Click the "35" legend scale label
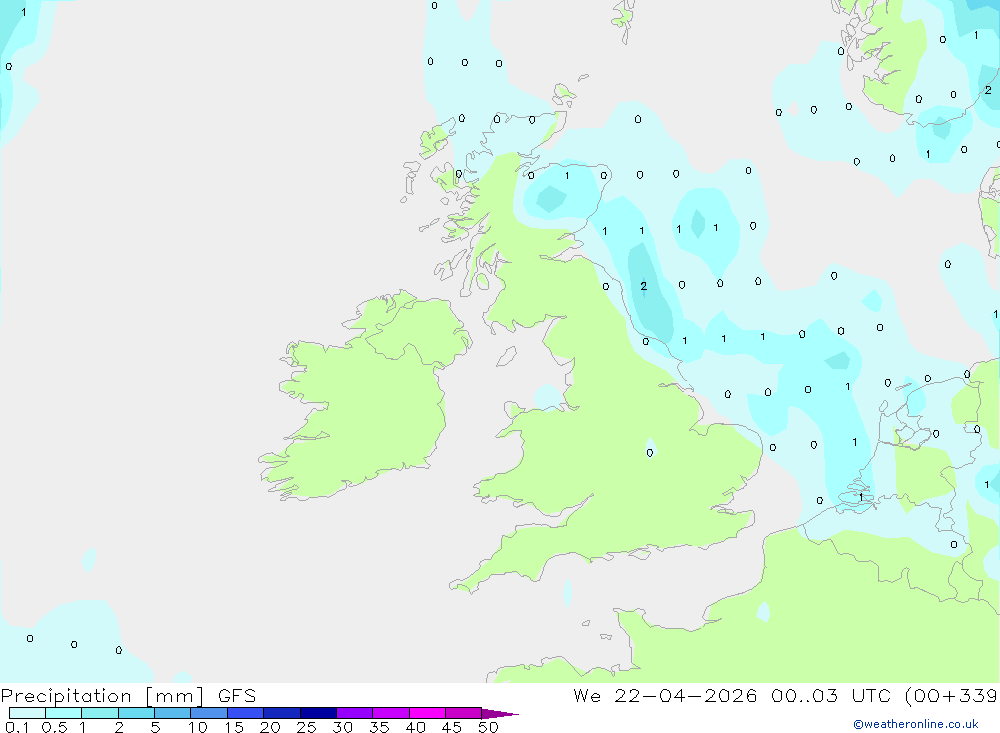This screenshot has height=733, width=1000. pyautogui.click(x=379, y=727)
